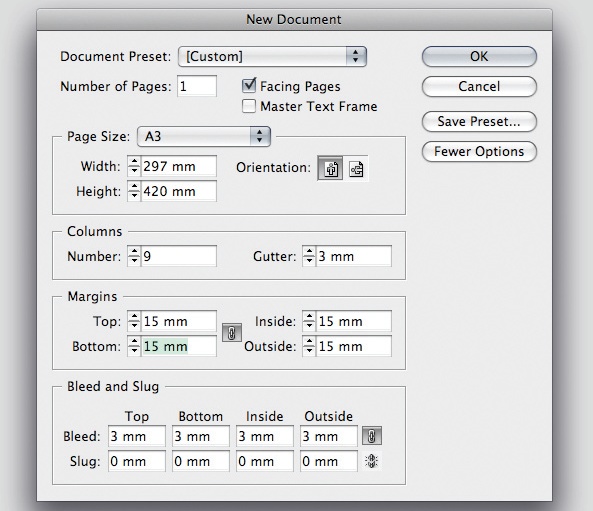This screenshot has width=593, height=511.
Task: Click Height stepper arrows
Action: tap(134, 191)
